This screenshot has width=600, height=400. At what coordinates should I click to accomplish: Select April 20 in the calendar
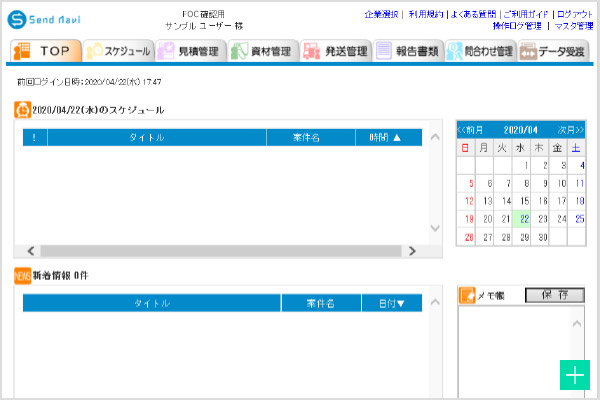click(x=484, y=219)
